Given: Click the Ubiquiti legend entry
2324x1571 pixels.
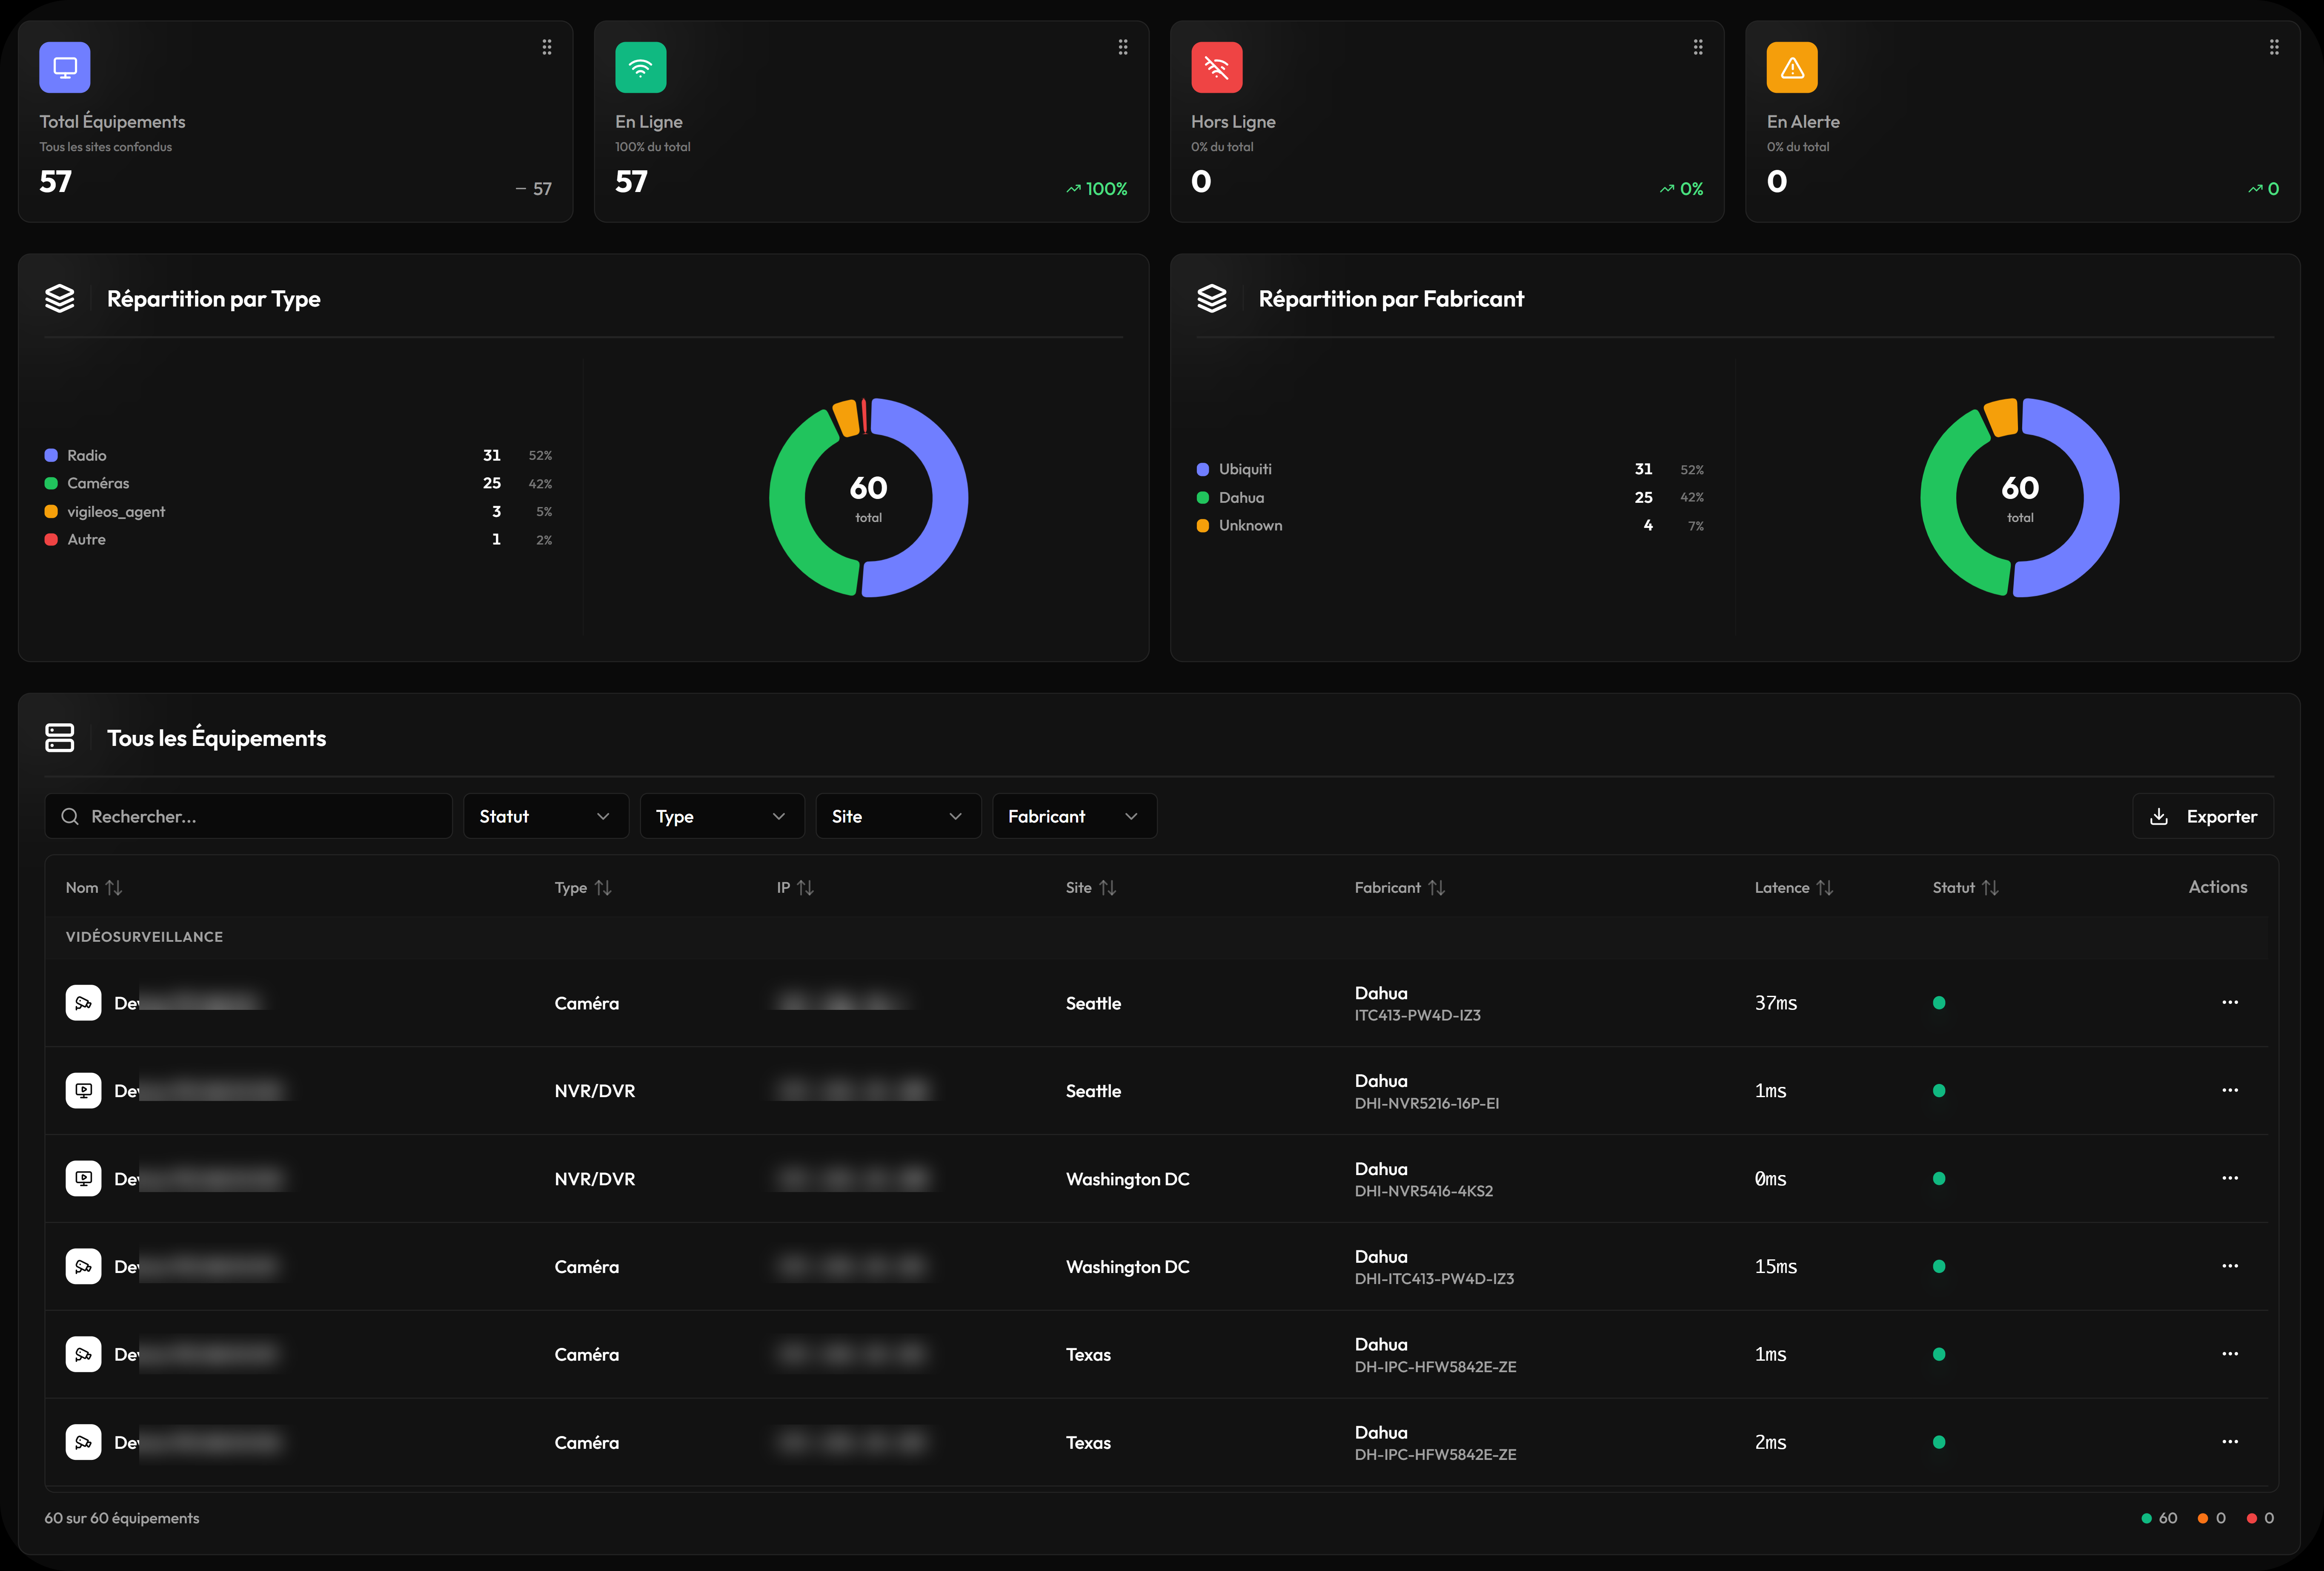Looking at the screenshot, I should point(1450,469).
